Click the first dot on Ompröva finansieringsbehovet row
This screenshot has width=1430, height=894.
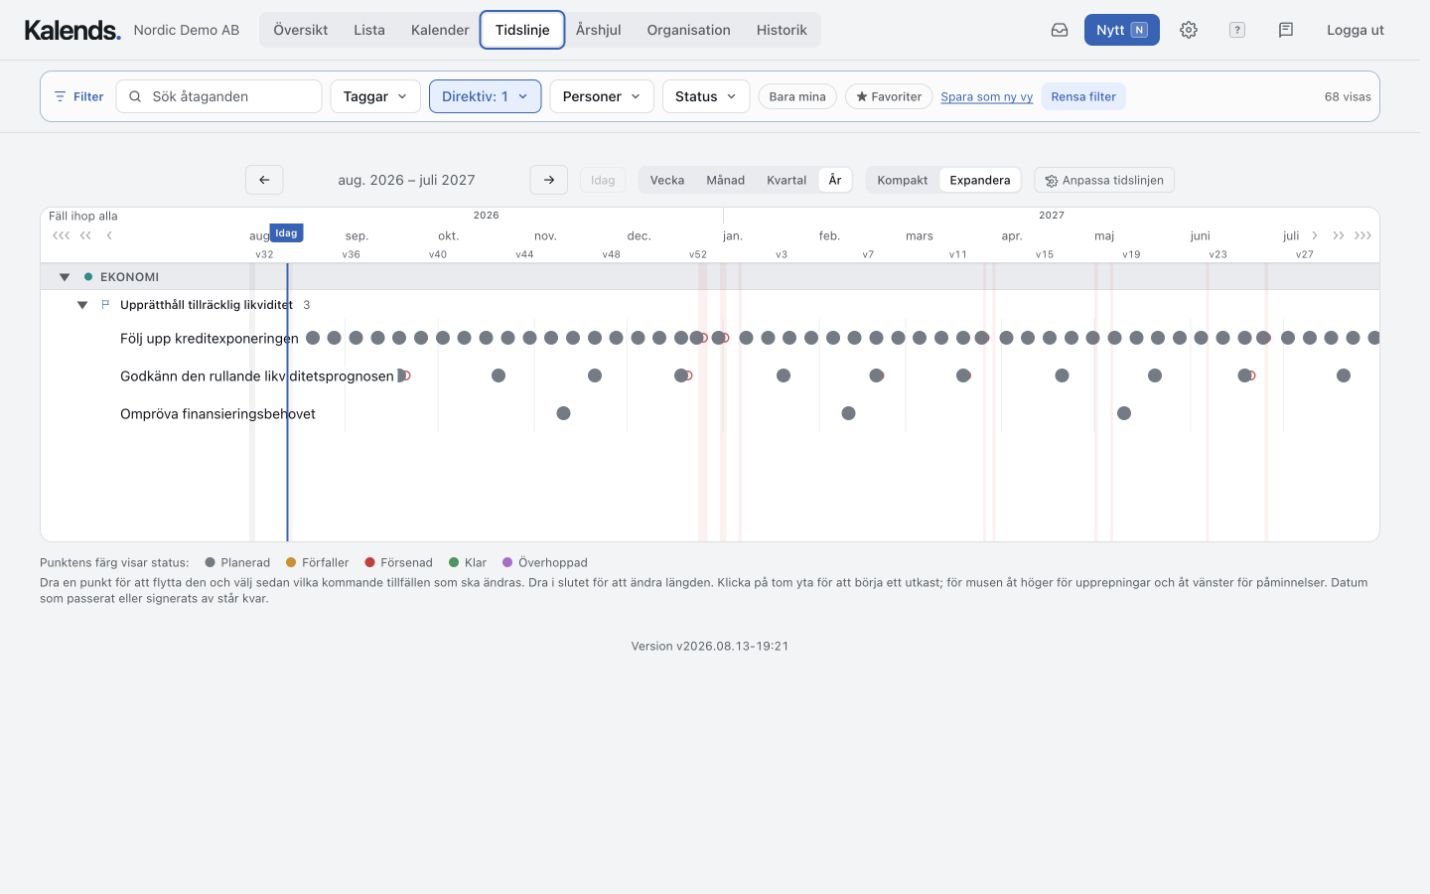[x=563, y=413]
